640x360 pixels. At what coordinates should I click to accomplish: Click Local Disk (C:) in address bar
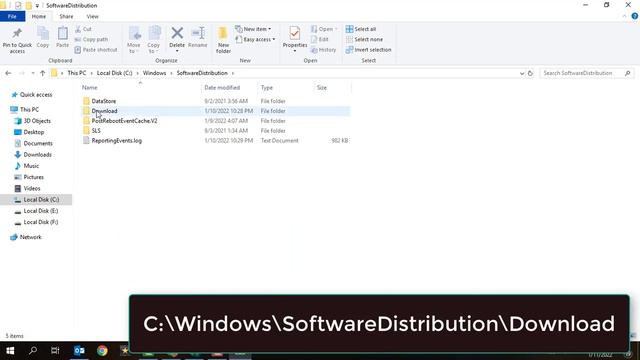coord(115,73)
